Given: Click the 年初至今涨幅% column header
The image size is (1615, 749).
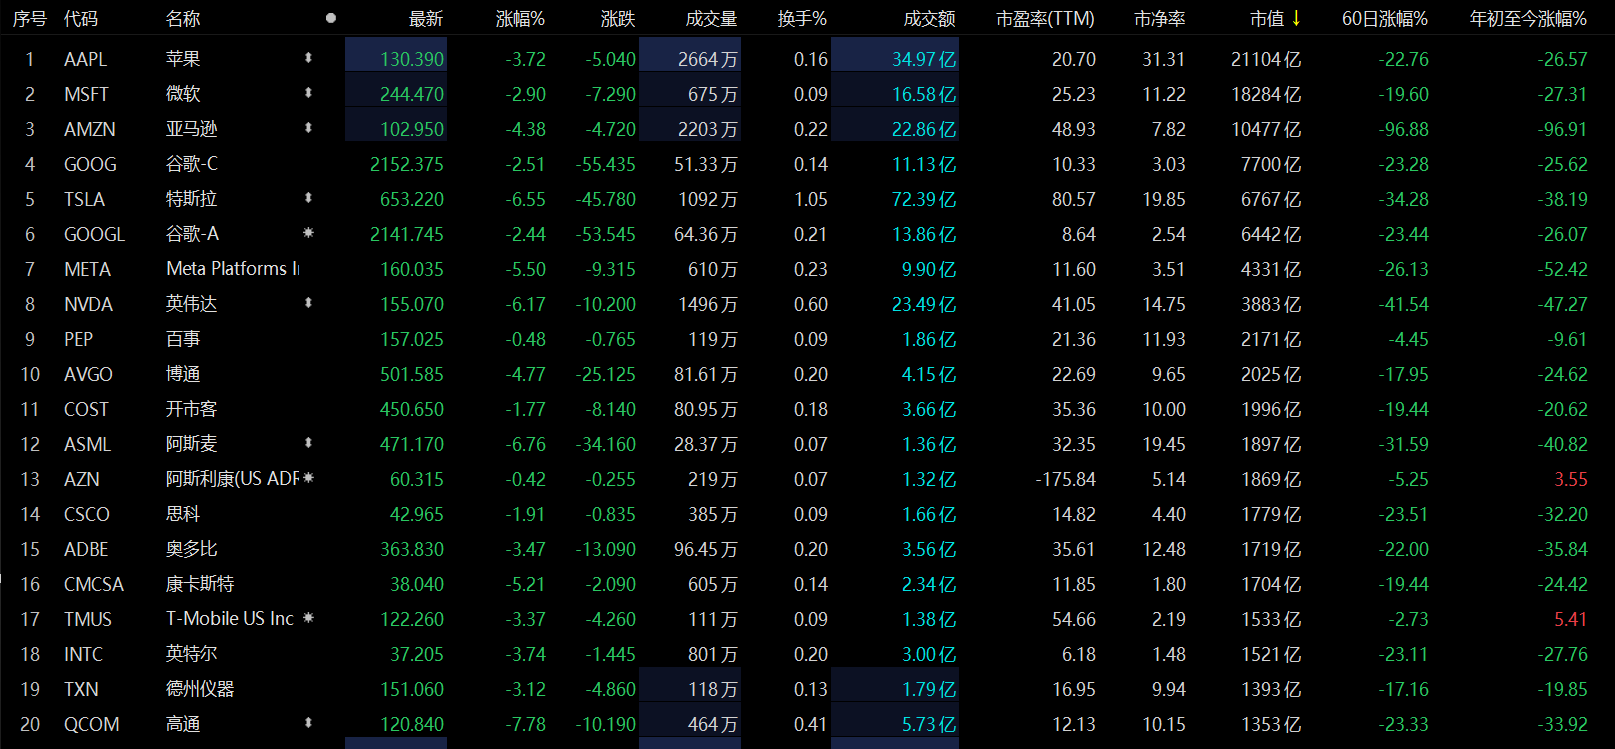Looking at the screenshot, I should coord(1527,19).
